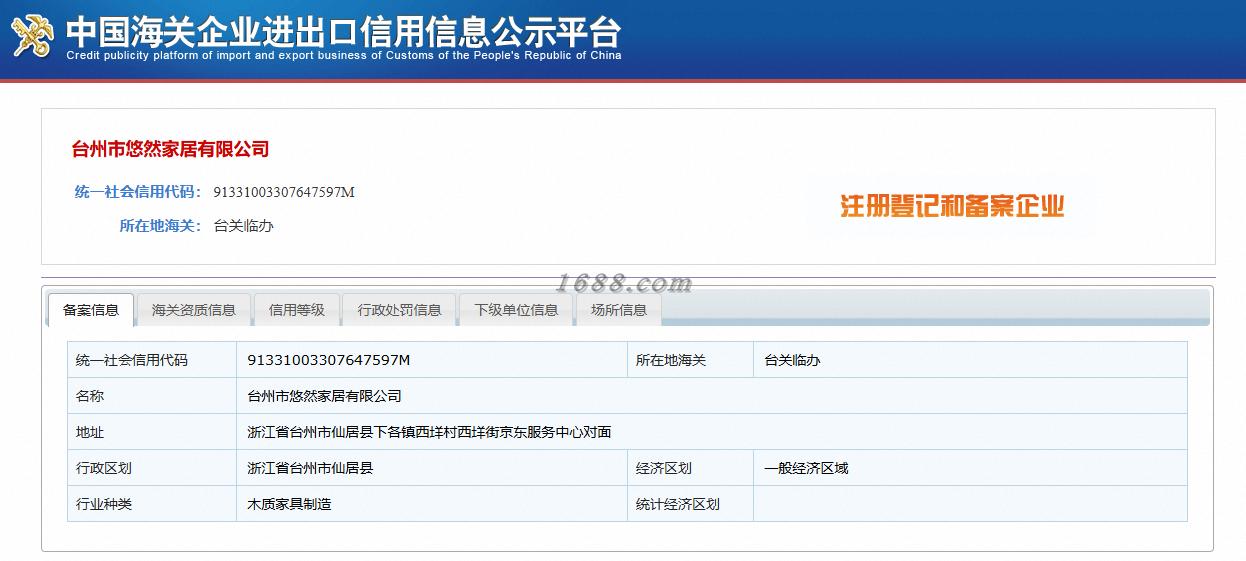This screenshot has height=561, width=1246.
Task: Click the 浙江省台州市仙居县 administrative division value
Action: coord(310,468)
